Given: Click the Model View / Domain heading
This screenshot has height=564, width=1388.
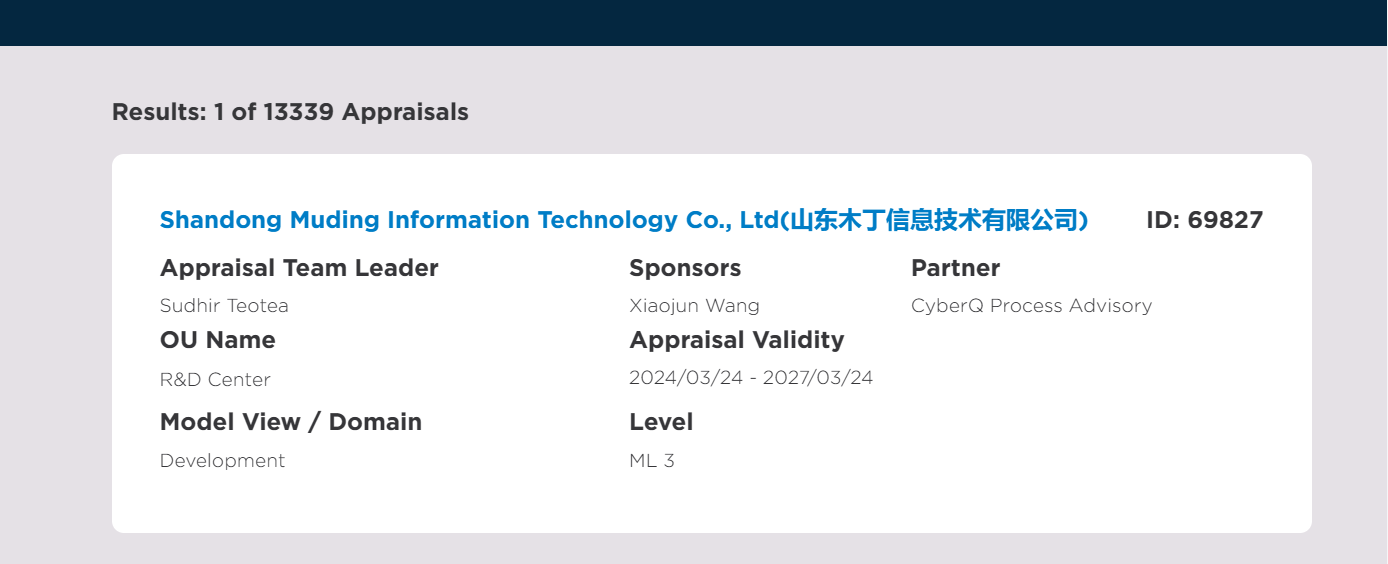Looking at the screenshot, I should (291, 422).
